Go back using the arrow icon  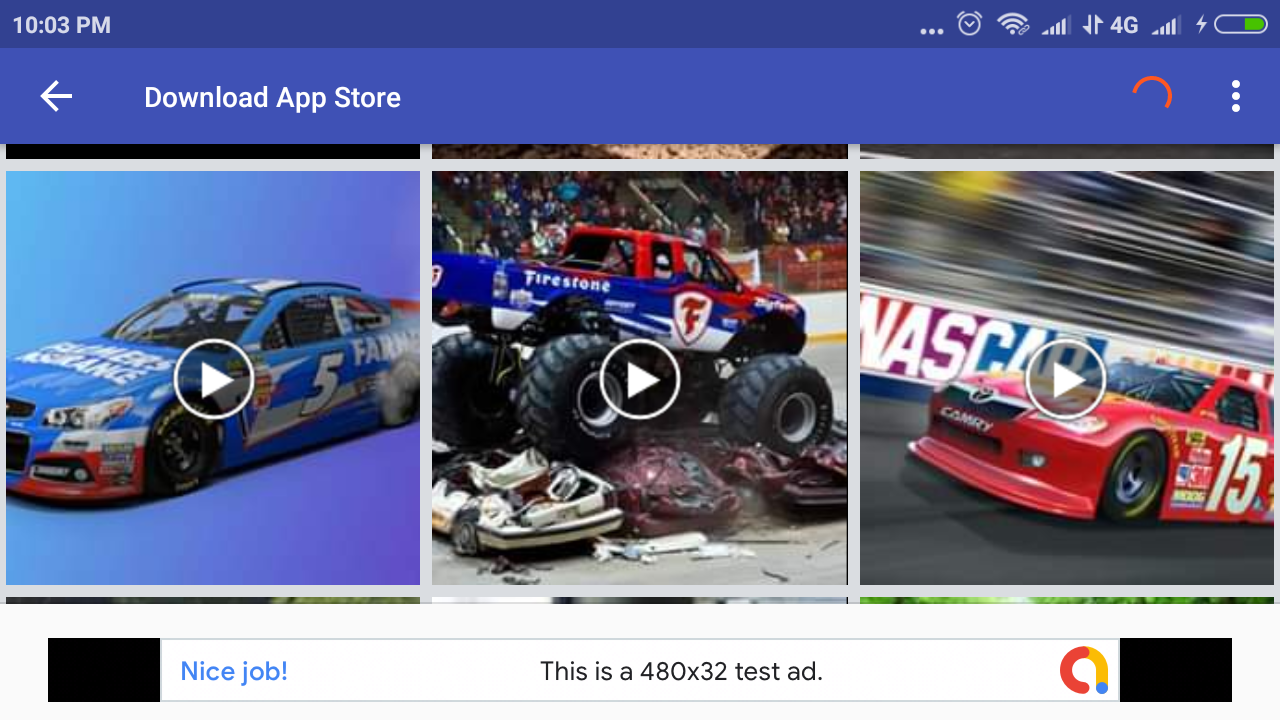click(x=56, y=97)
